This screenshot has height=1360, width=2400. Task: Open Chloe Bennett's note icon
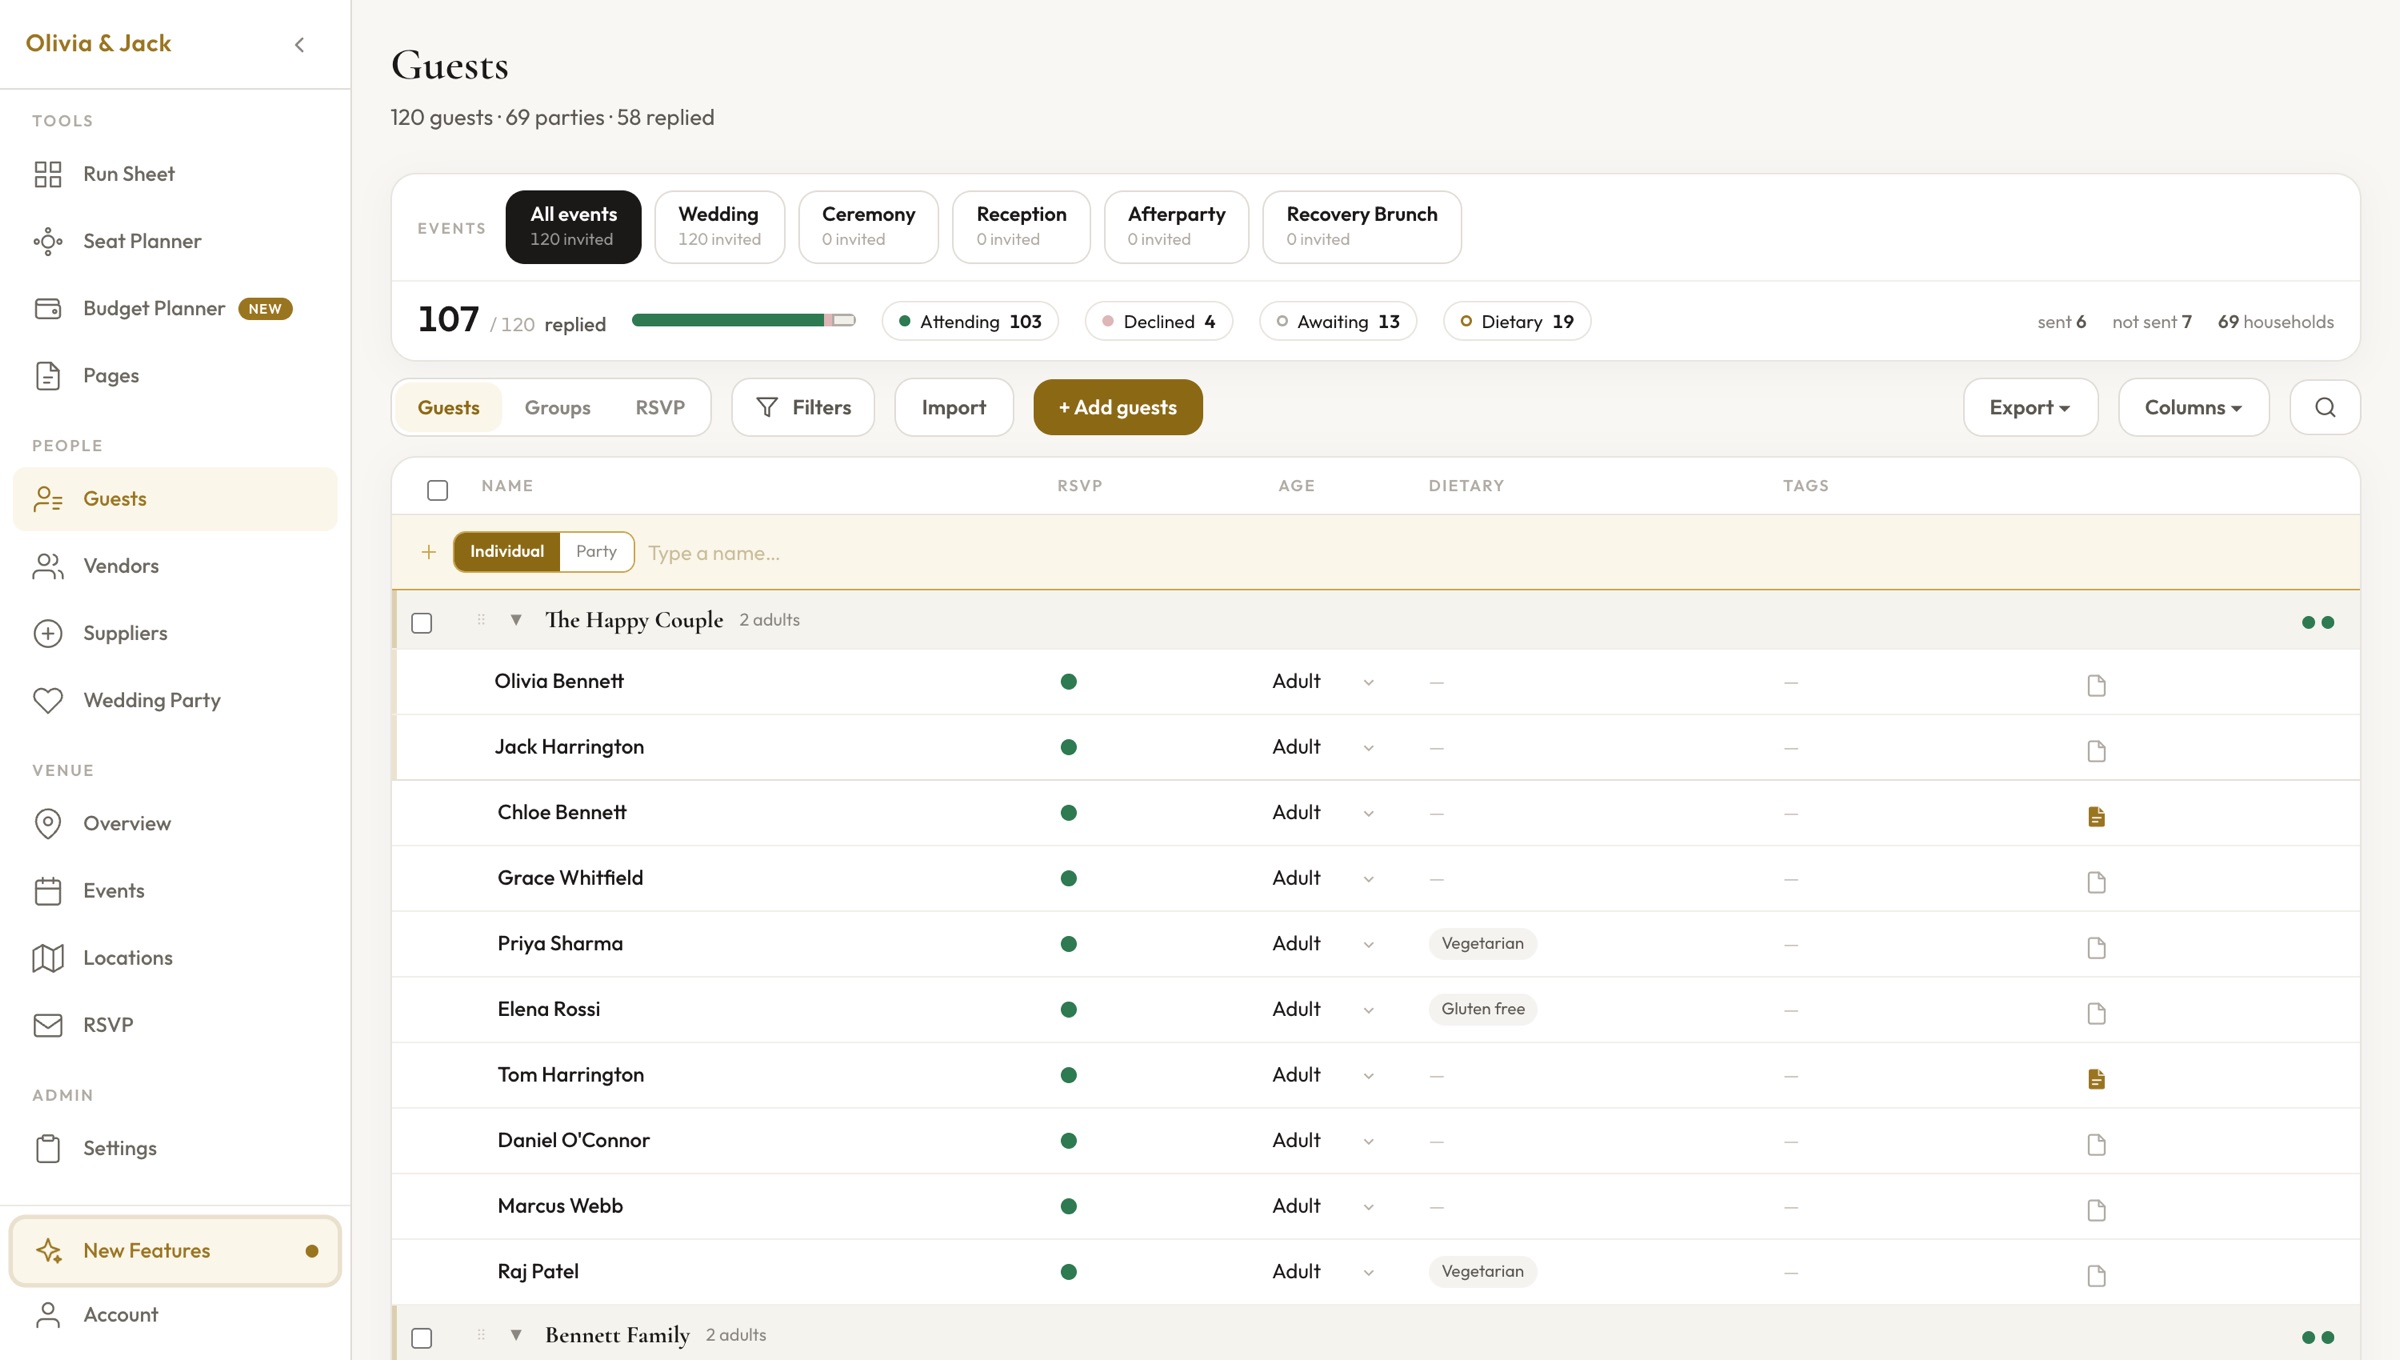2096,816
